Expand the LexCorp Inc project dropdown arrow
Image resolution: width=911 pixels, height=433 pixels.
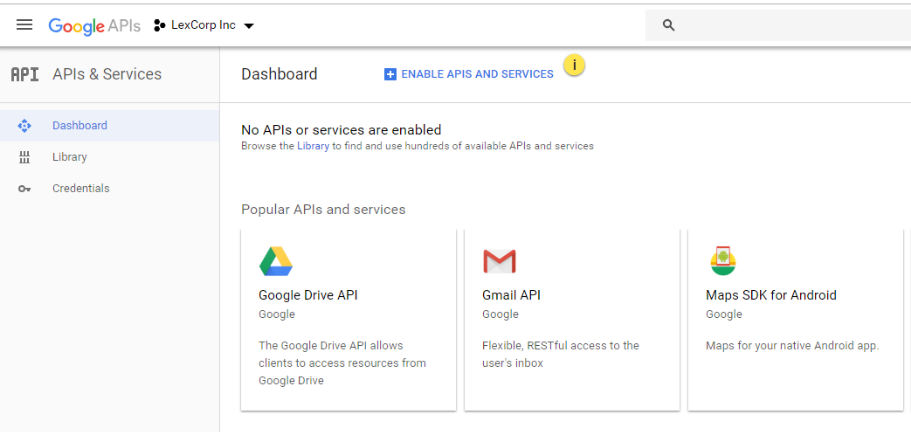pyautogui.click(x=249, y=26)
